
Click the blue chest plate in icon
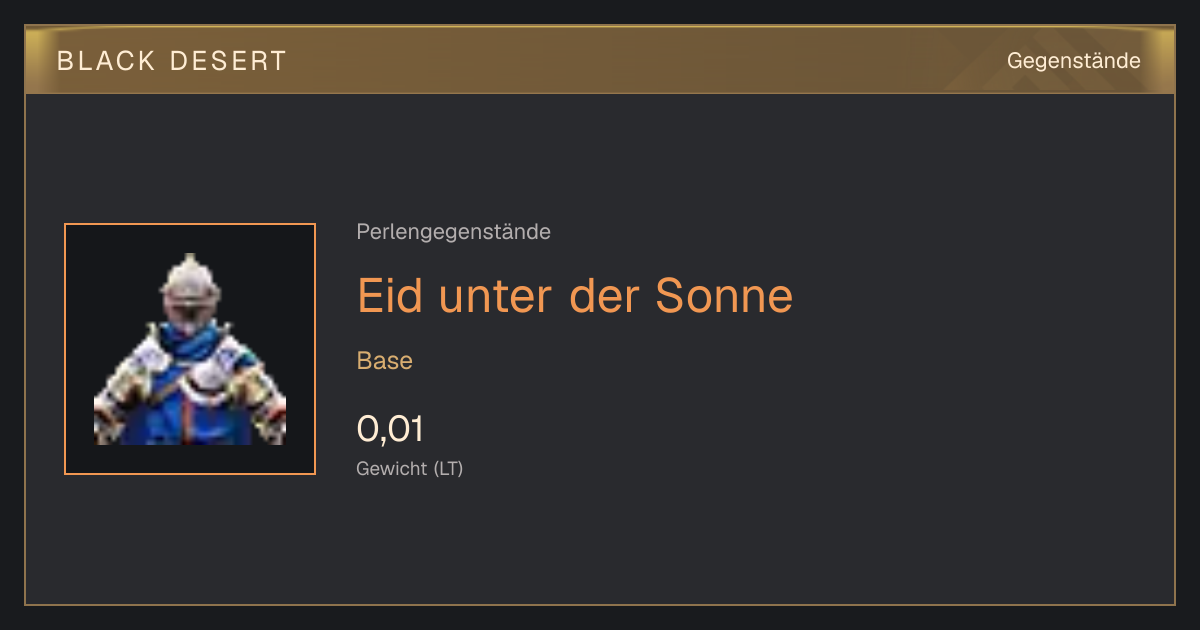(190, 412)
